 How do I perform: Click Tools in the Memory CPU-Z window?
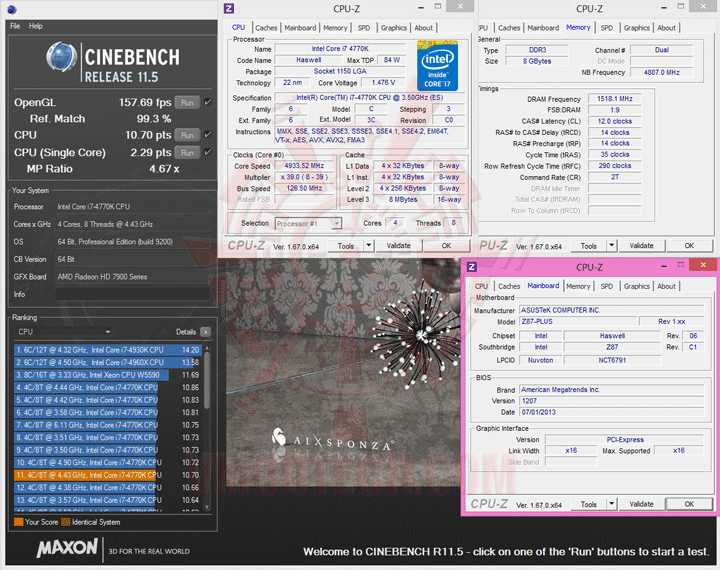(x=589, y=246)
